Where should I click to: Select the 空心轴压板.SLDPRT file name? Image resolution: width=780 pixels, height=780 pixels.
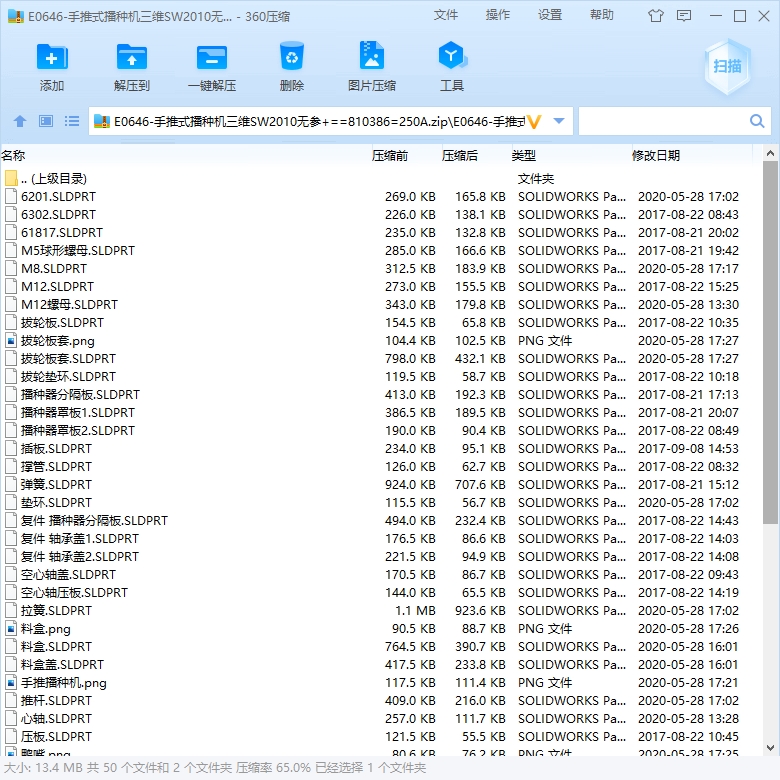[x=74, y=592]
